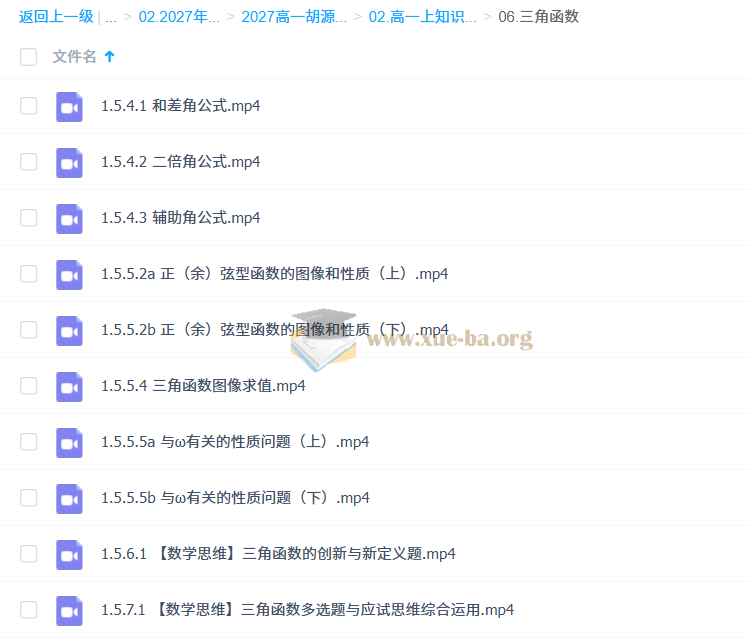750x640 pixels.
Task: Open 1.5.5.2b 正（余）弦型函数的图像和性质（下）
Action: (275, 330)
